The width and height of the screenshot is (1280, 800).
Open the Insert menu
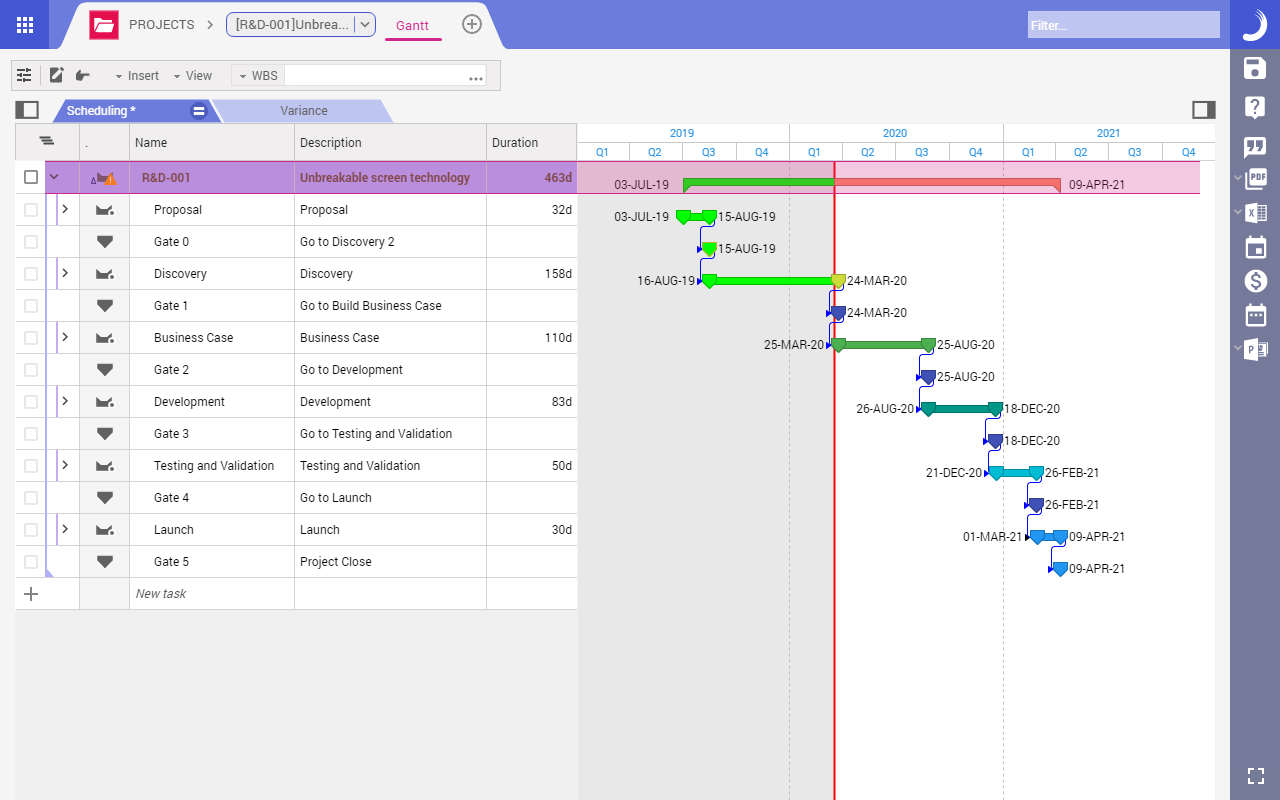(x=137, y=76)
